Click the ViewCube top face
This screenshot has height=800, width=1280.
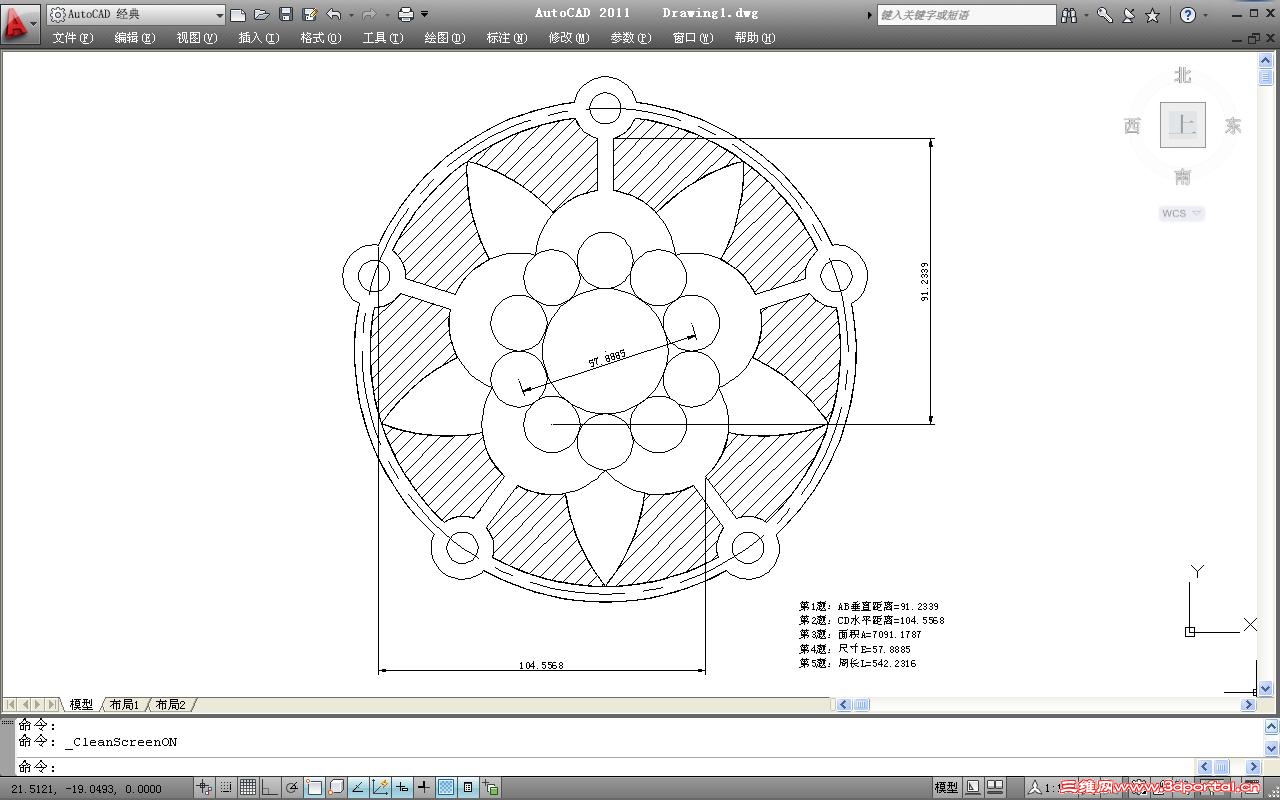[1183, 125]
